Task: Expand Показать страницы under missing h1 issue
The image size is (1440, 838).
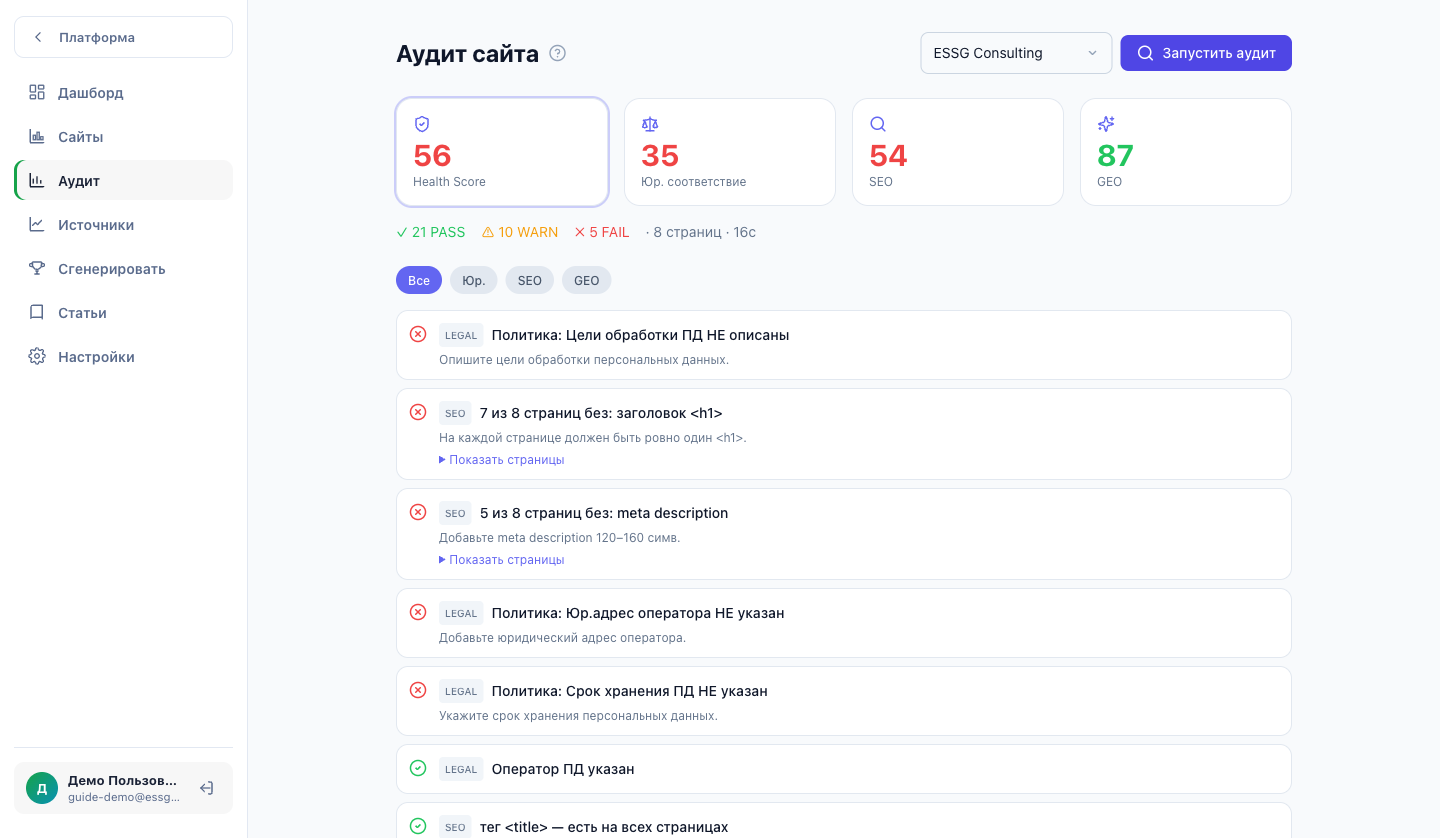Action: [502, 460]
